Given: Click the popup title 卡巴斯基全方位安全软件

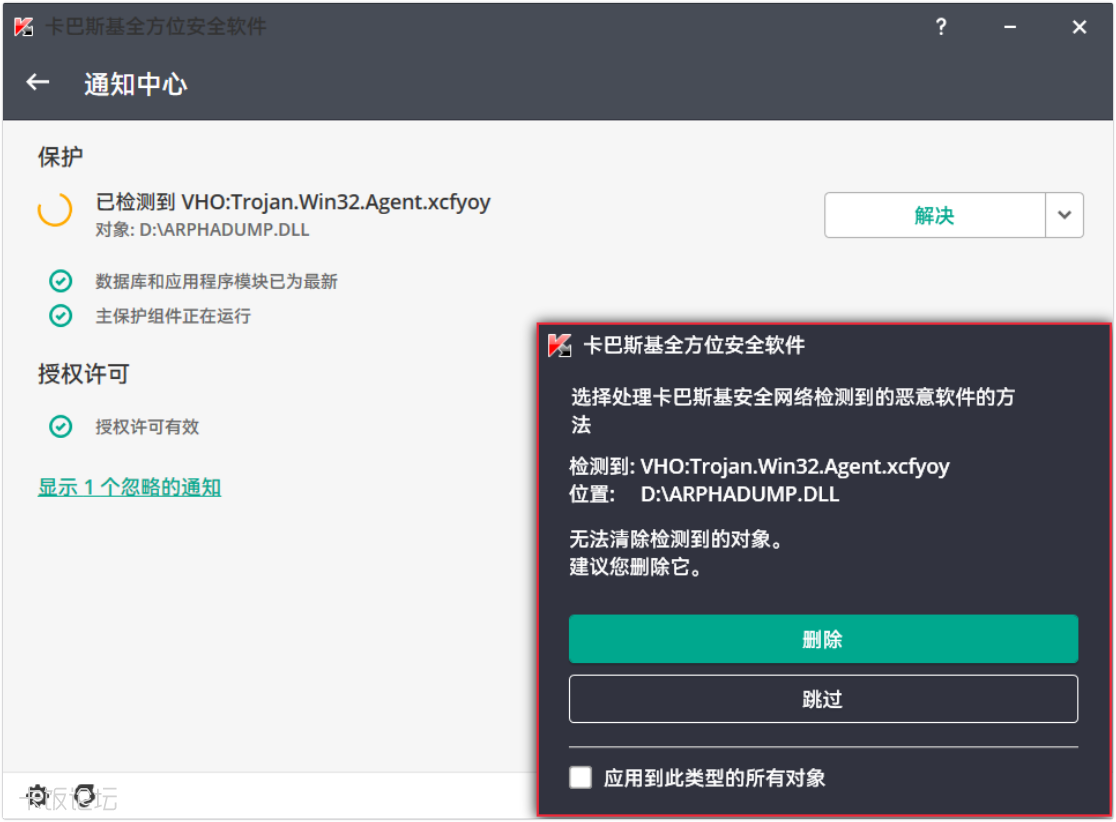Looking at the screenshot, I should click(694, 345).
